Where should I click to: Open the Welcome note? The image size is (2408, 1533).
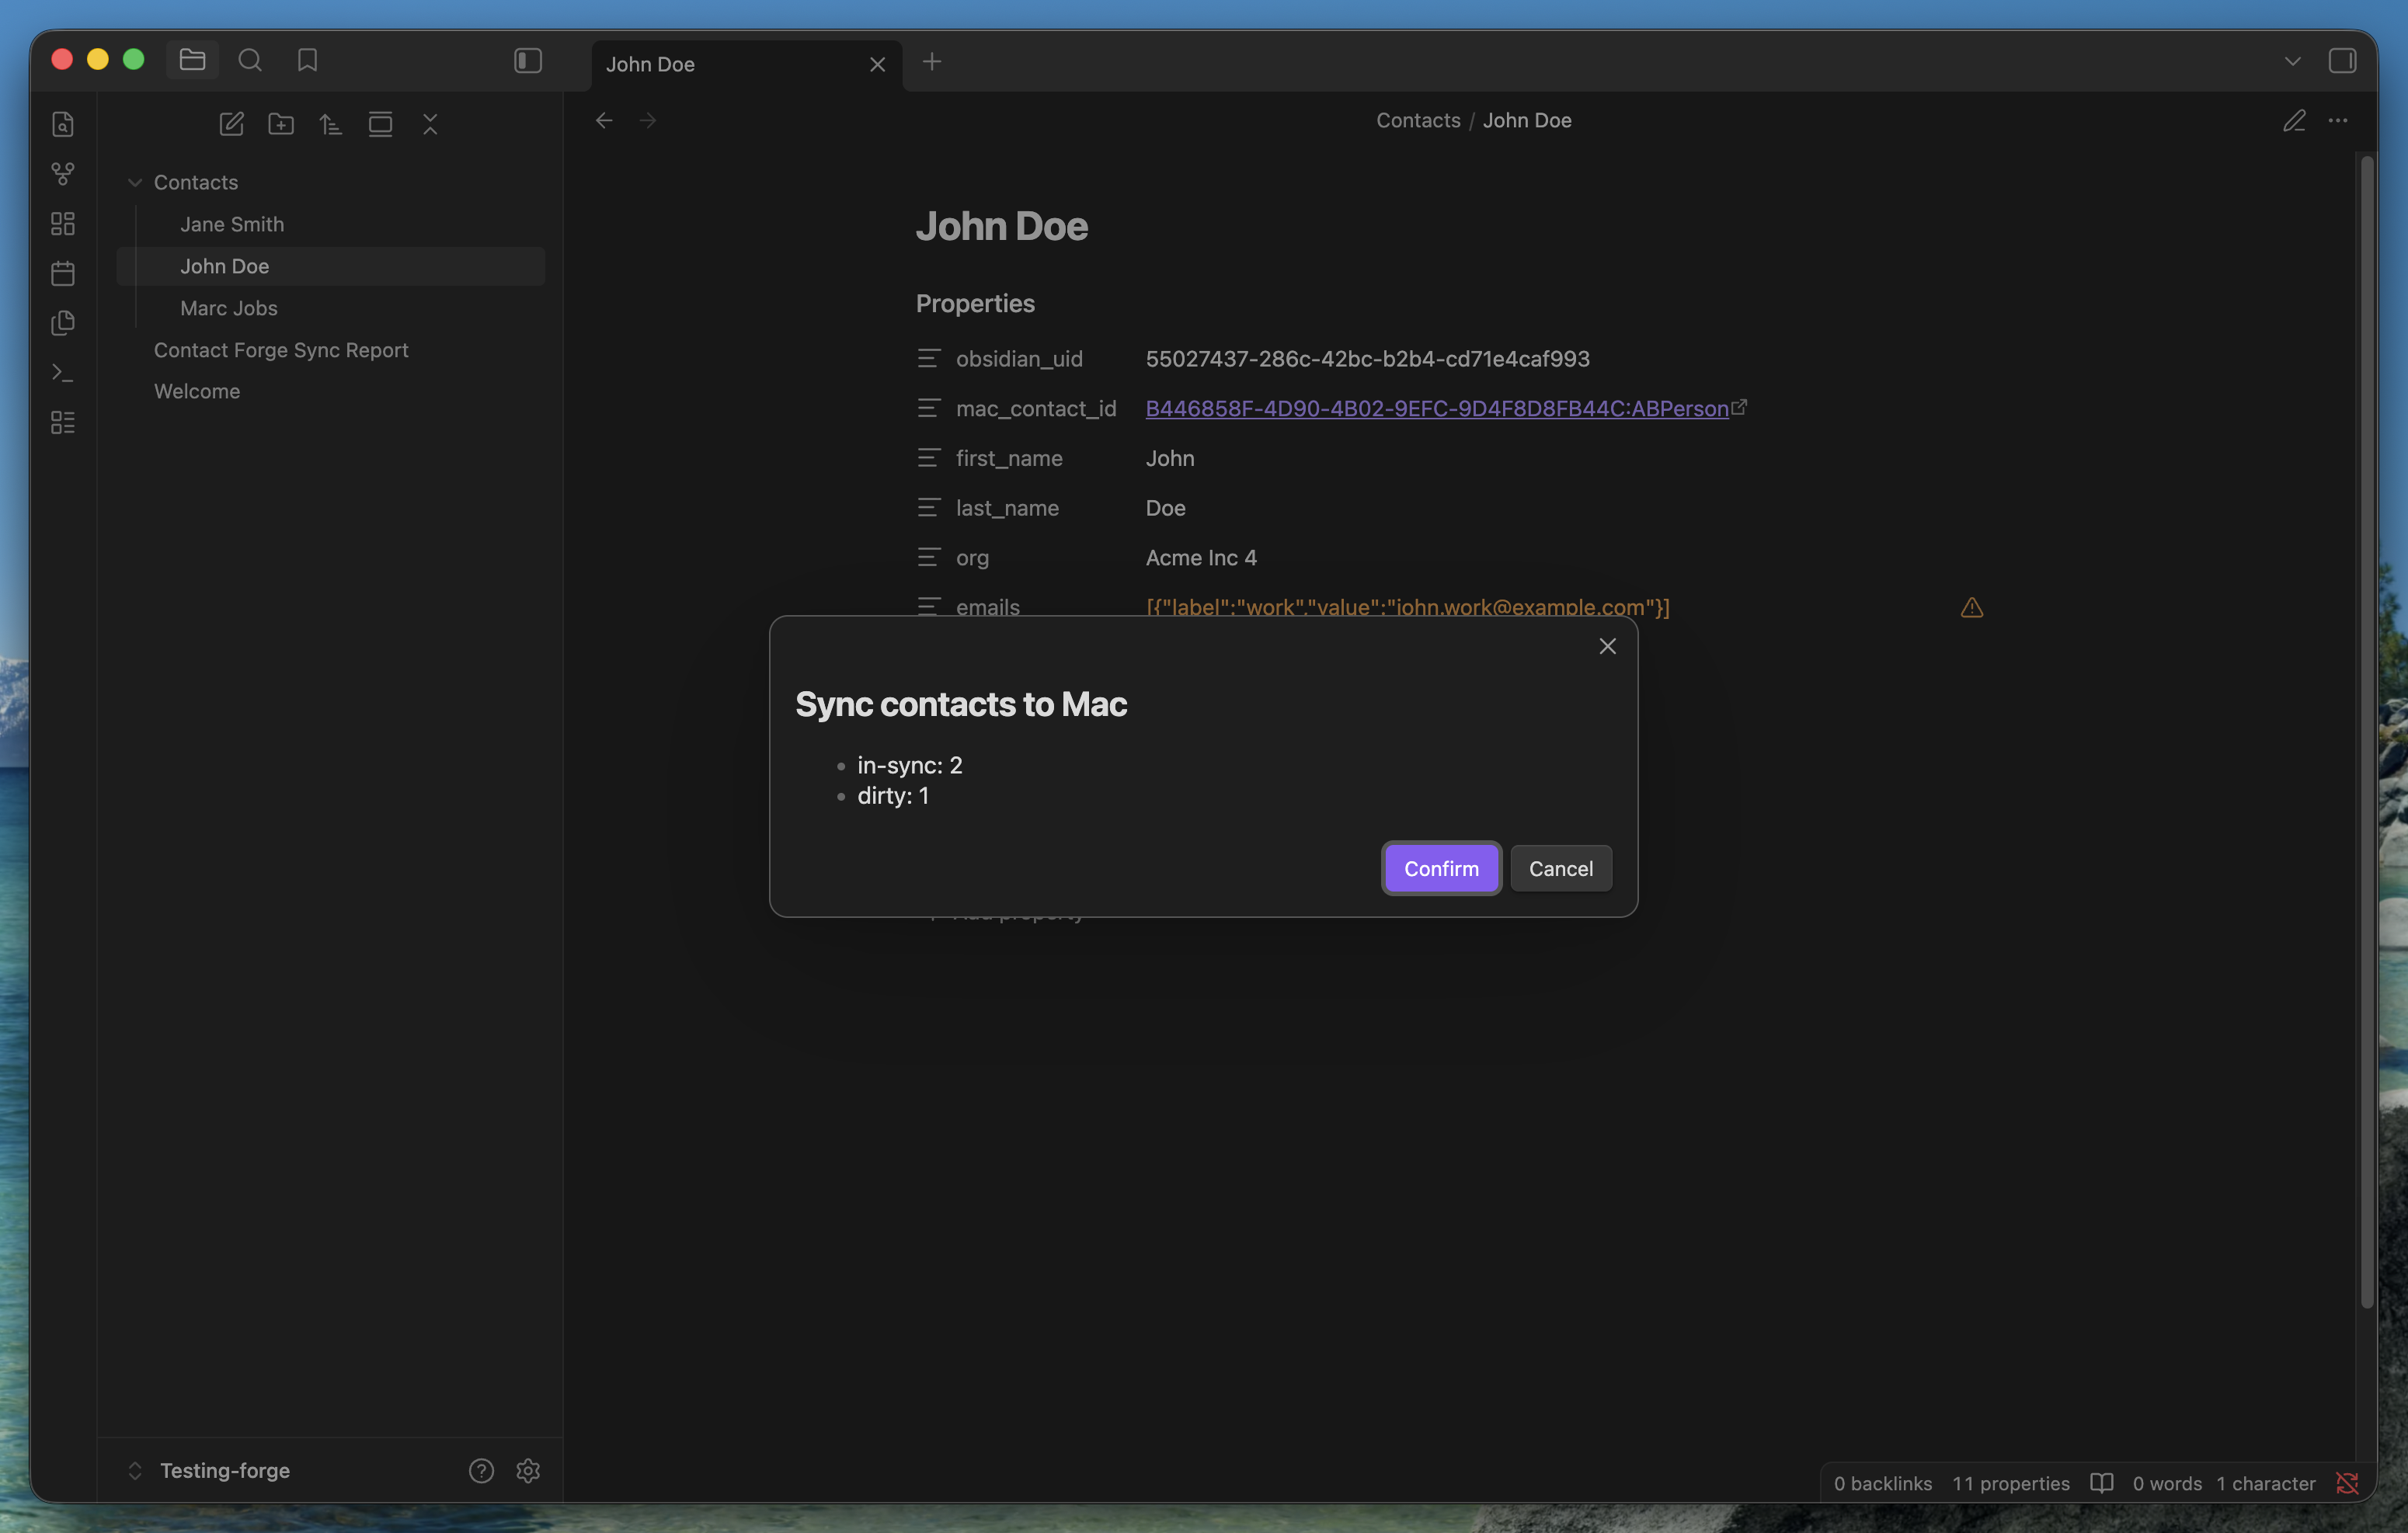coord(197,391)
